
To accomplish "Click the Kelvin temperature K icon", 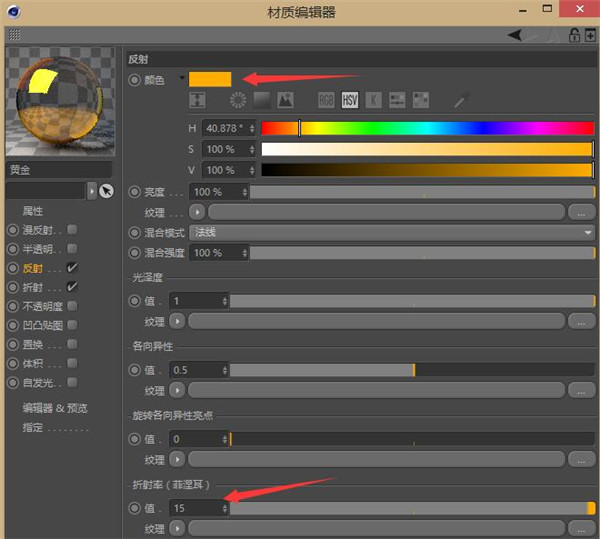I will (x=373, y=100).
